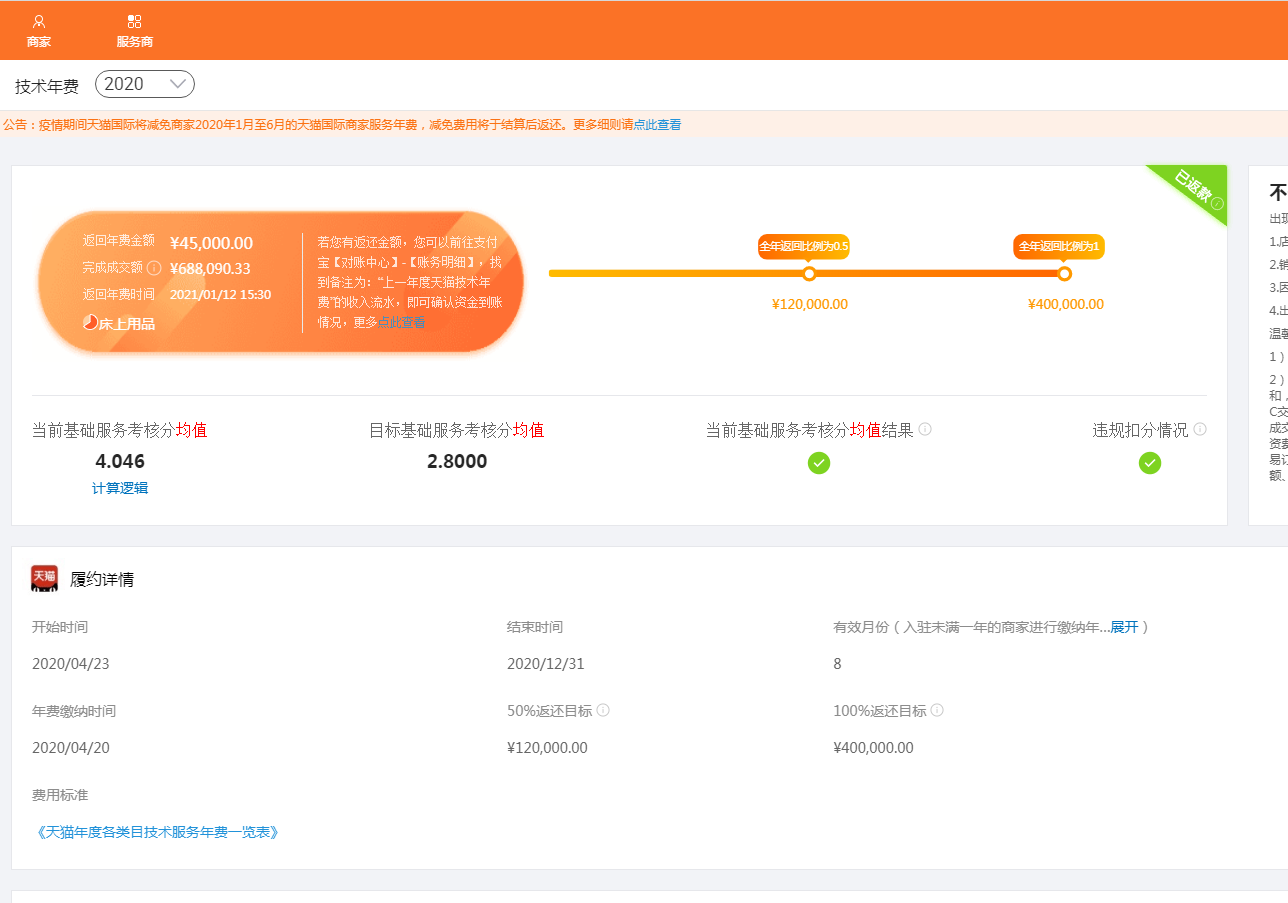Click info icon beside 完成成交额
This screenshot has width=1288, height=903.
tap(154, 268)
